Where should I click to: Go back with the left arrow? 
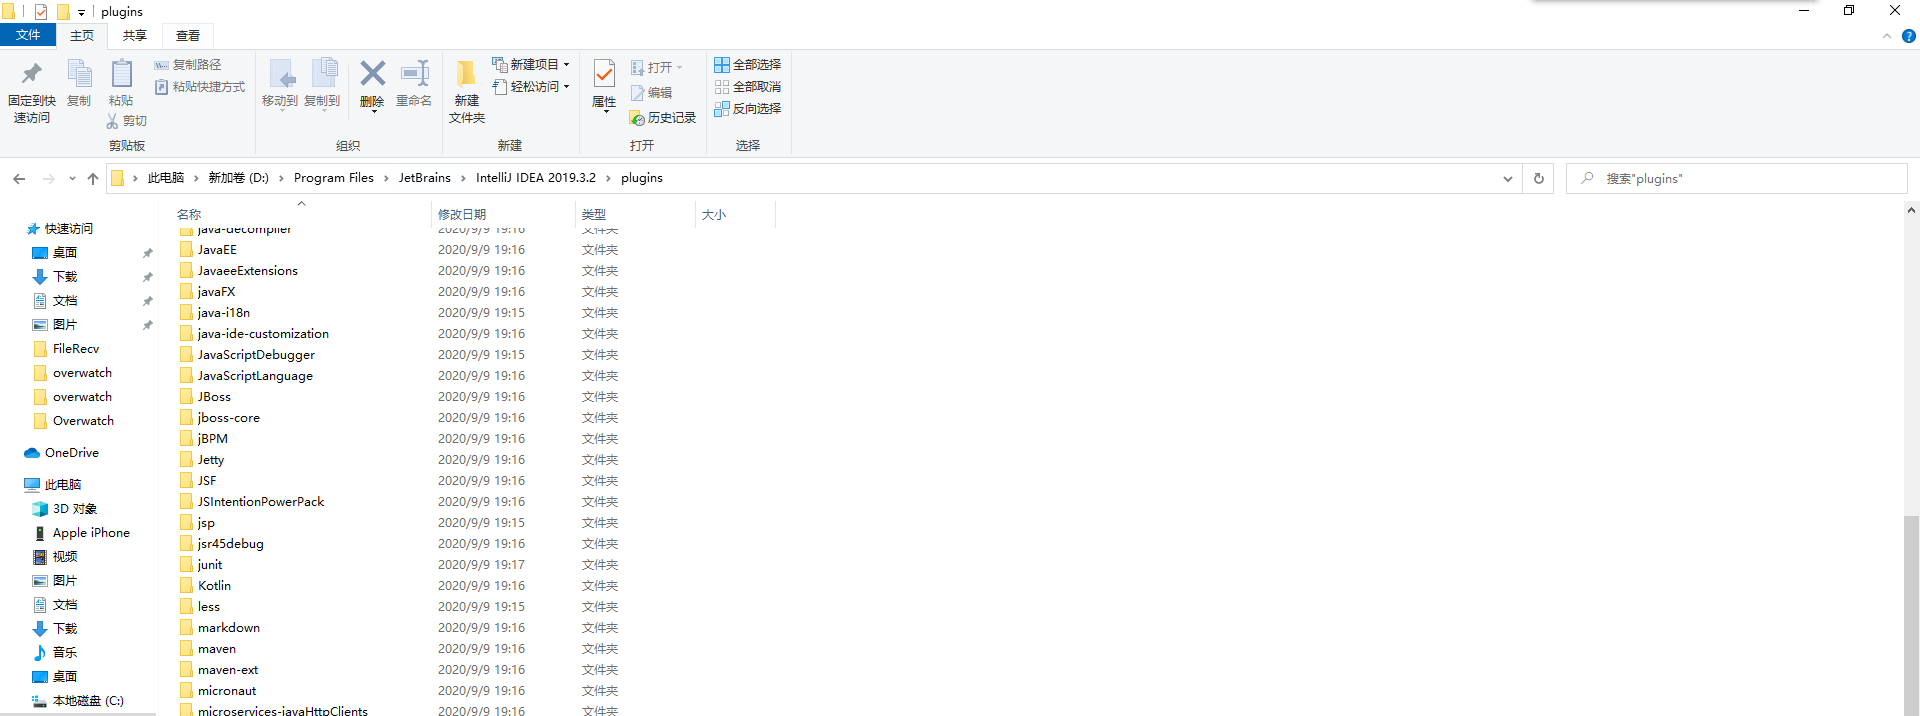point(19,179)
